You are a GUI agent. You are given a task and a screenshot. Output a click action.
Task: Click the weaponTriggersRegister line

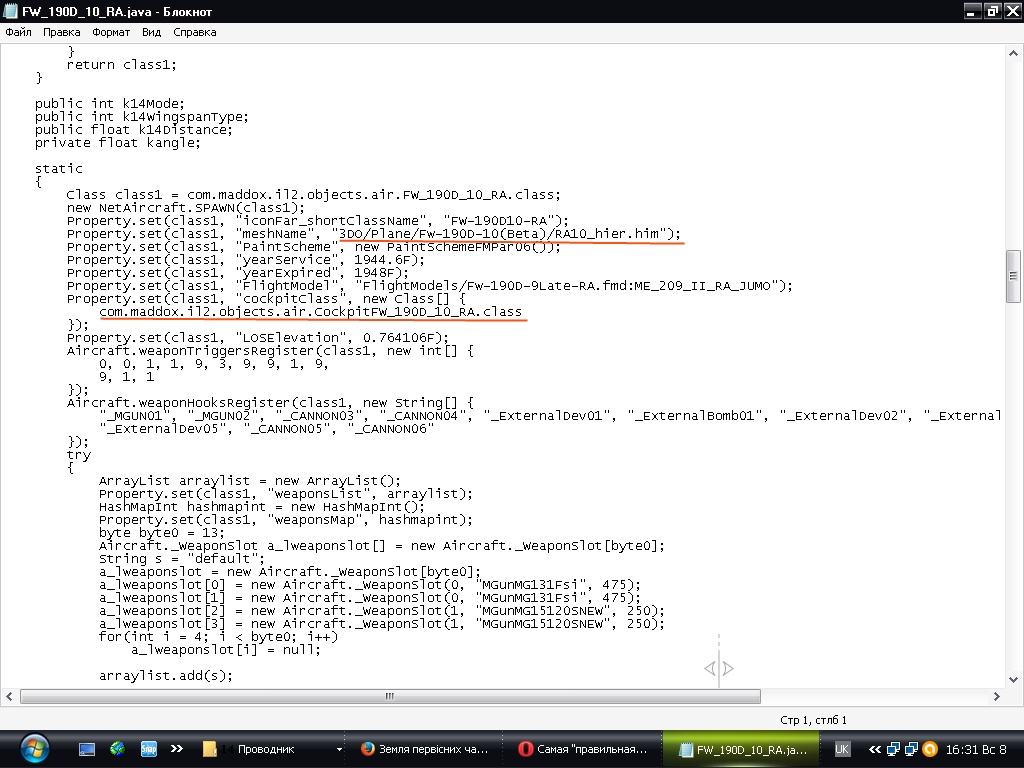tap(270, 351)
